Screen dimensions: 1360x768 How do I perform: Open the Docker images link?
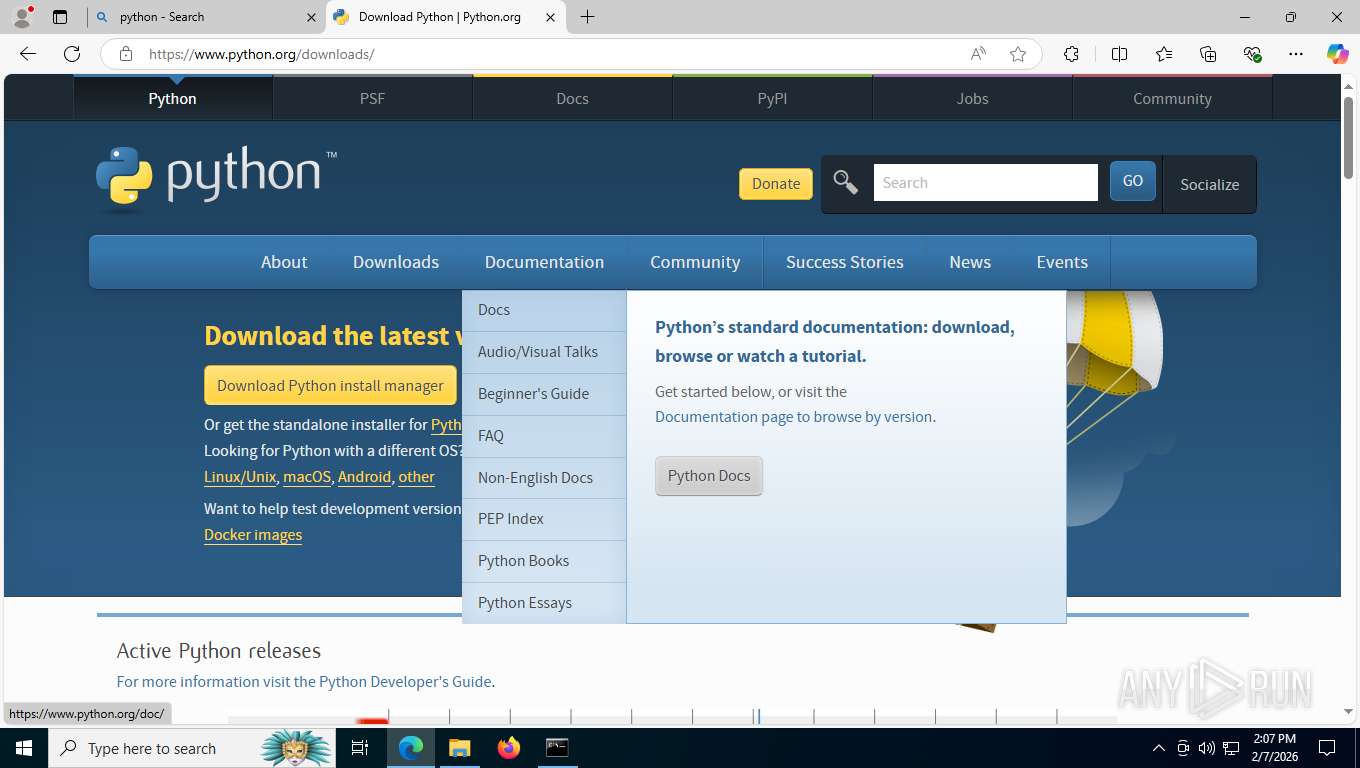253,535
